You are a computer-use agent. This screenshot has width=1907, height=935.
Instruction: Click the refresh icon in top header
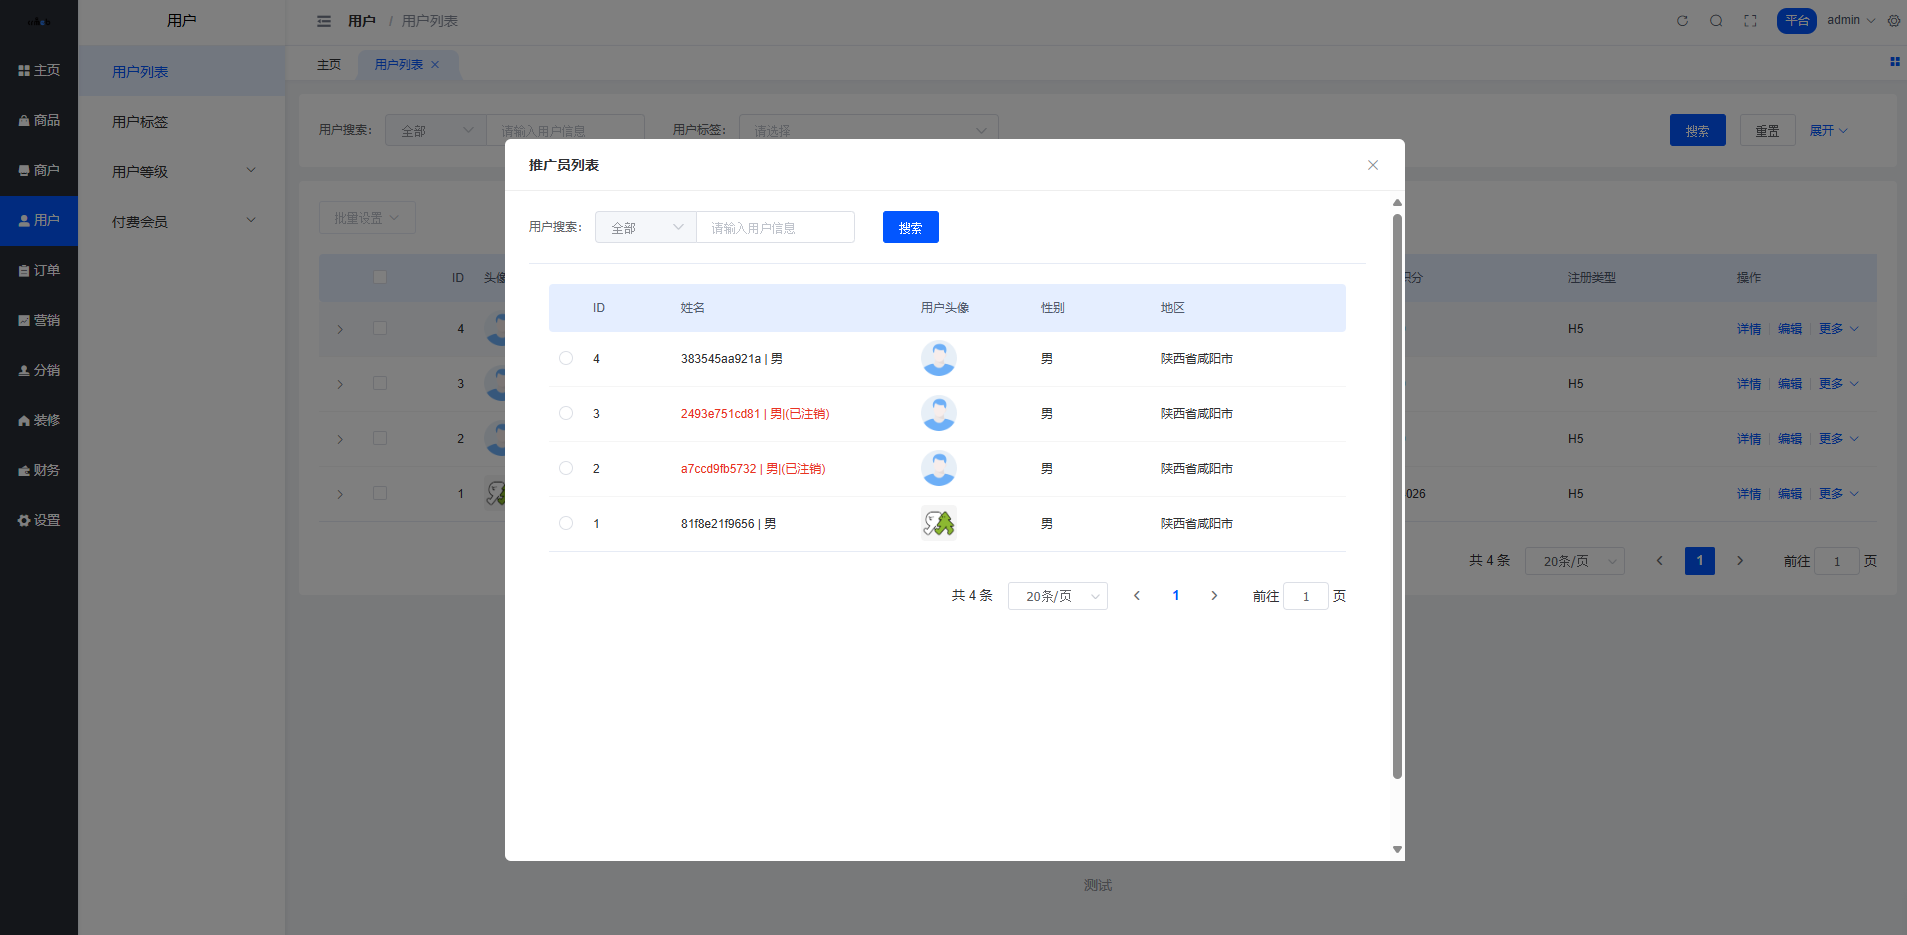click(1682, 21)
